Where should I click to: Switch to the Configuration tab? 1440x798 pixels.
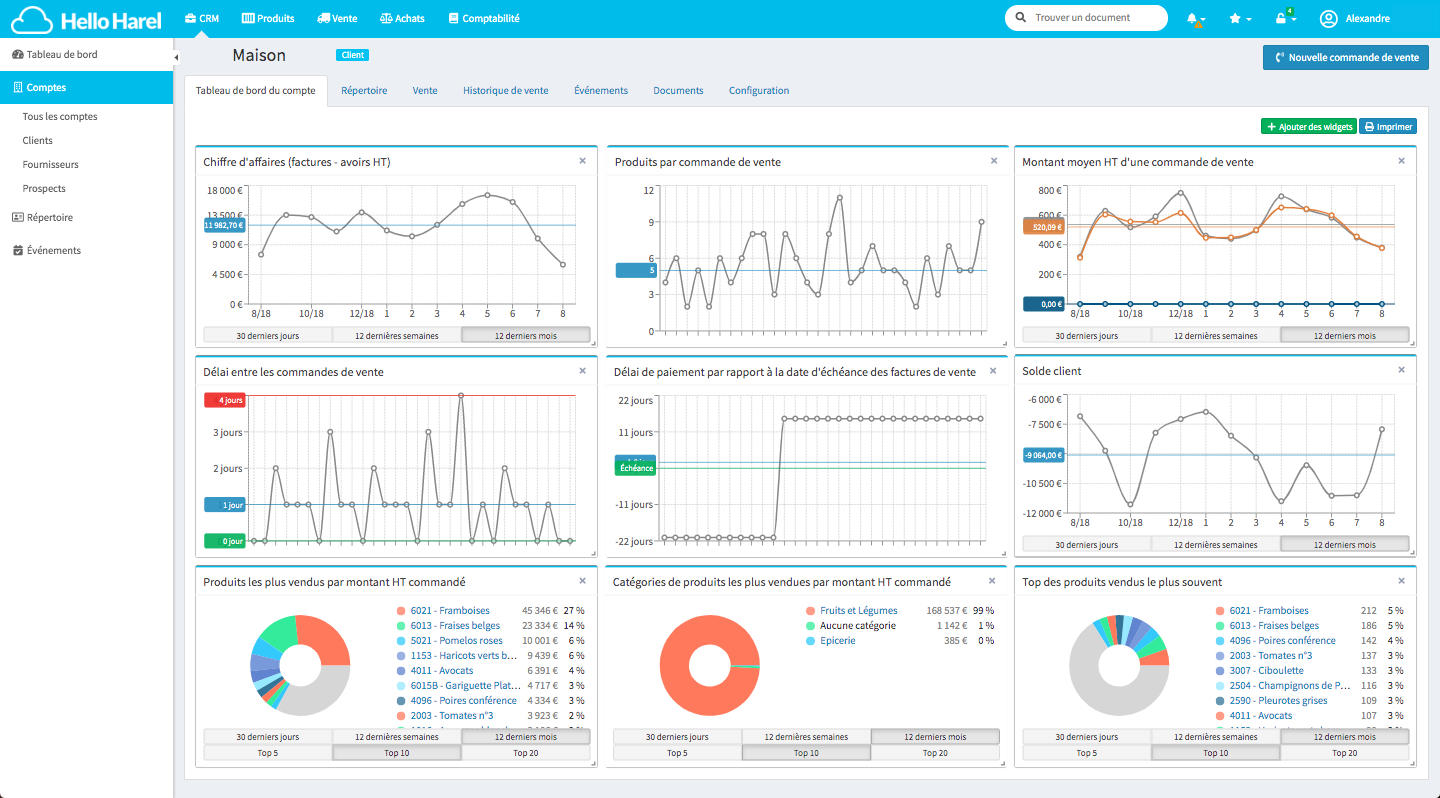point(759,91)
